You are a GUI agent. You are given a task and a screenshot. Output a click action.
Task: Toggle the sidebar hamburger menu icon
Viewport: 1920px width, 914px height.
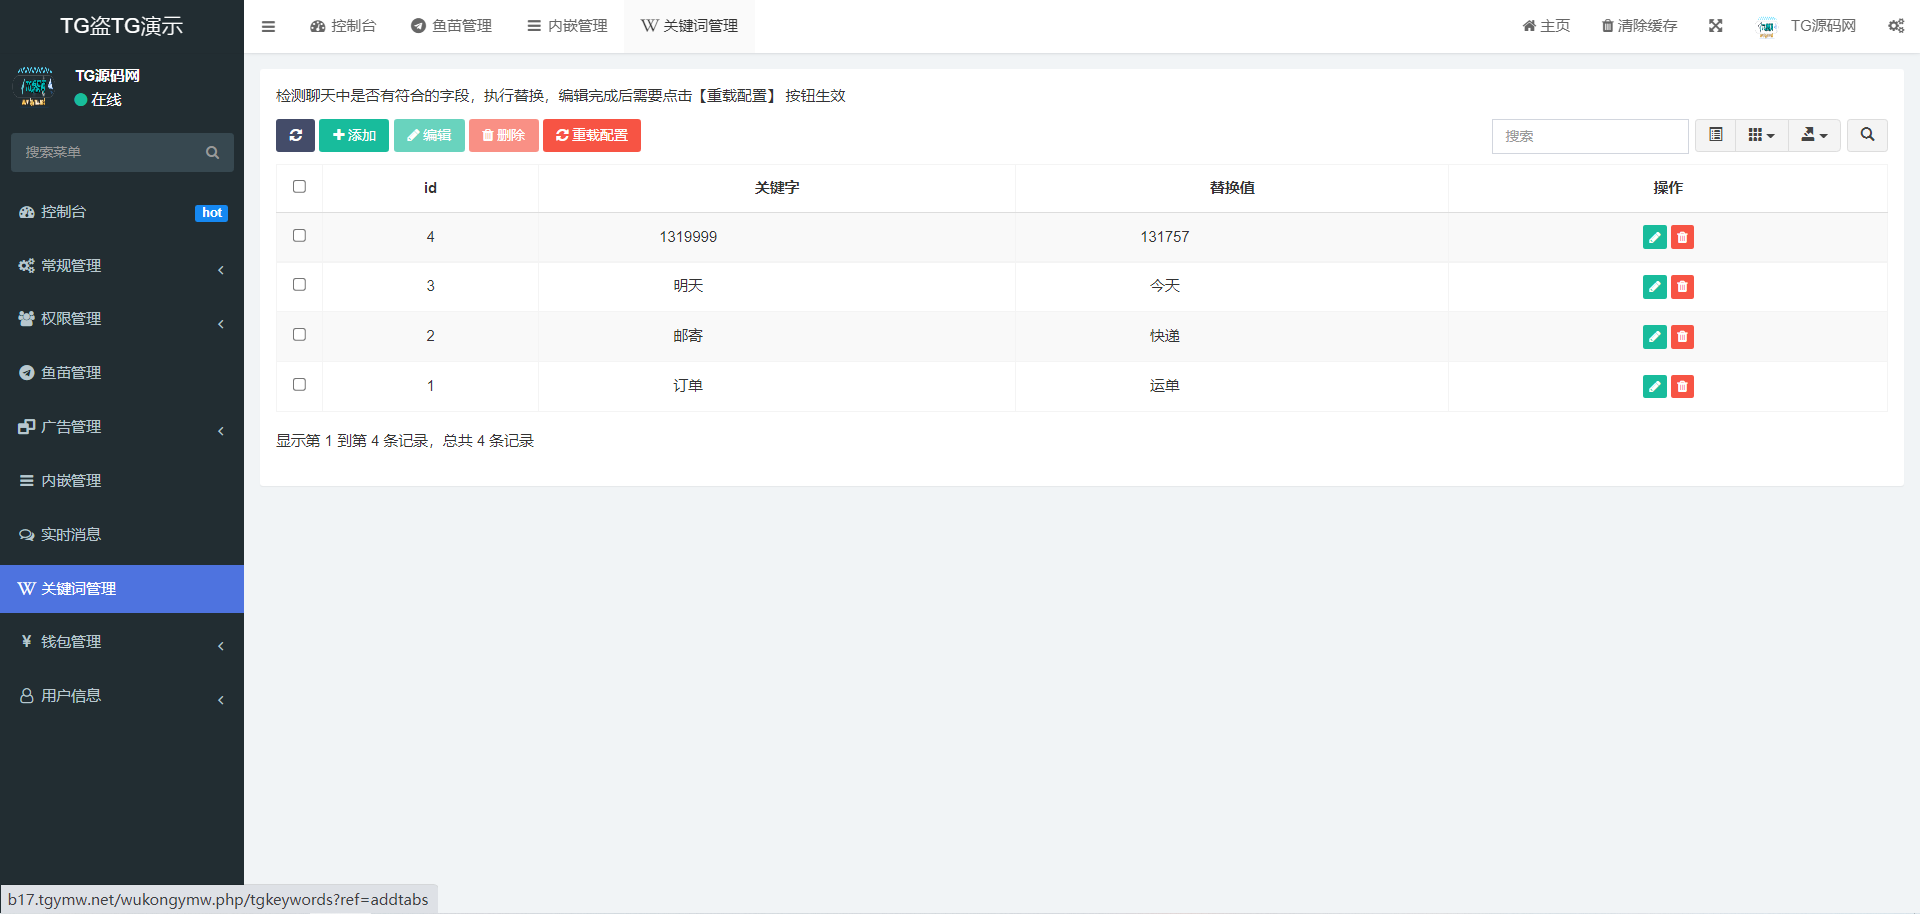click(x=268, y=26)
